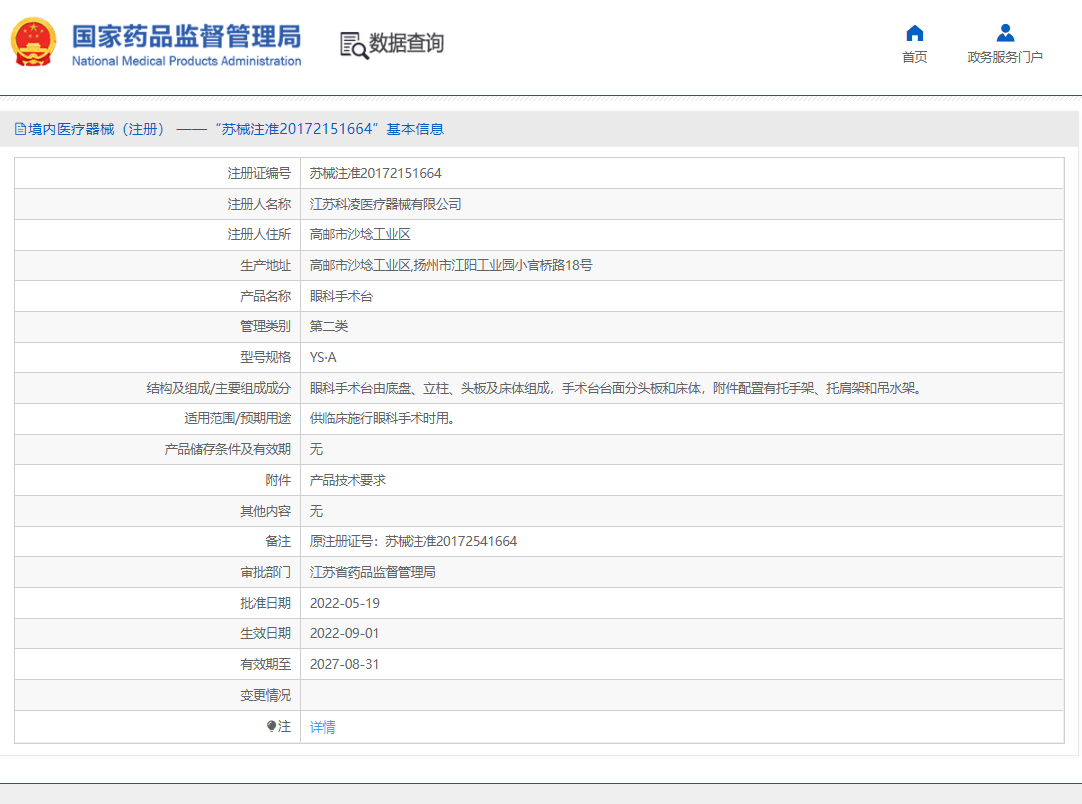Click the data query magnifier icon
This screenshot has width=1082, height=804.
[x=354, y=46]
